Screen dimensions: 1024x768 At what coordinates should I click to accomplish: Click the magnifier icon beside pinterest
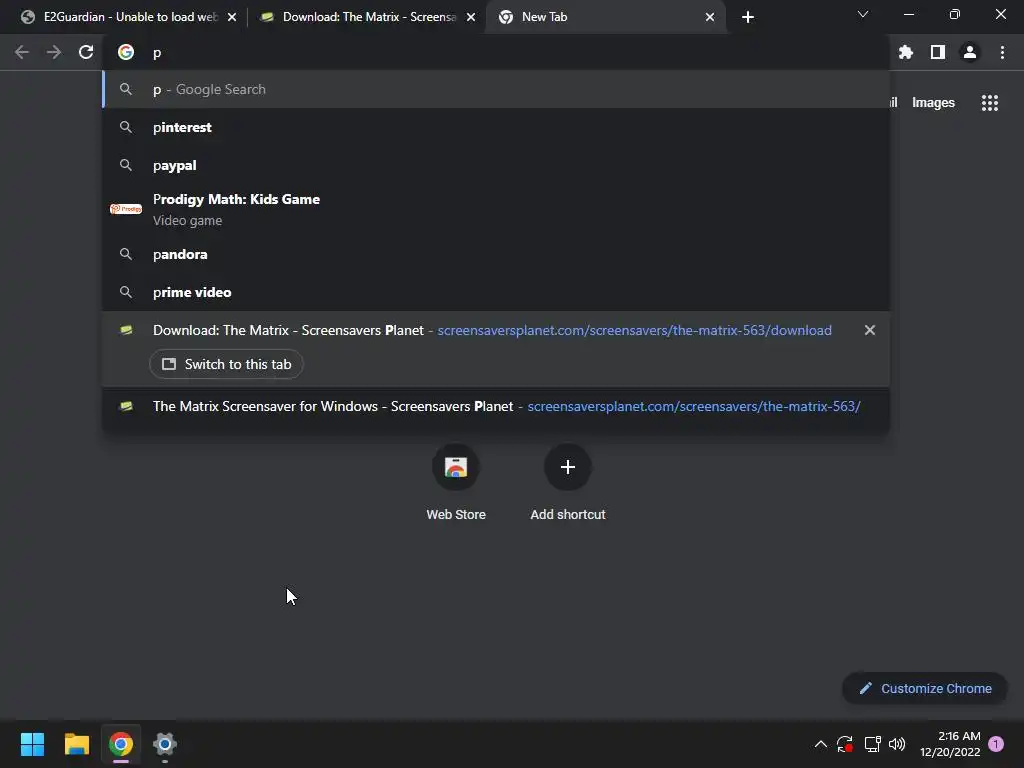click(126, 127)
